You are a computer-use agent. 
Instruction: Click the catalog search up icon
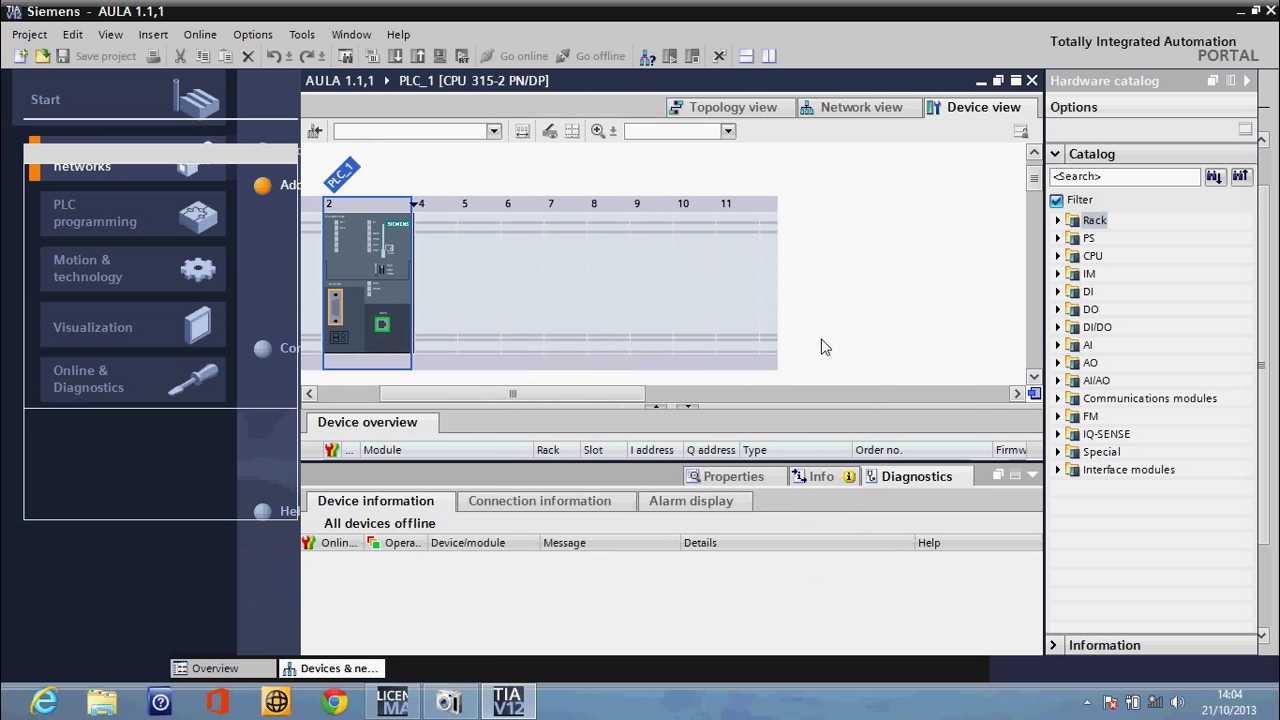point(1240,177)
